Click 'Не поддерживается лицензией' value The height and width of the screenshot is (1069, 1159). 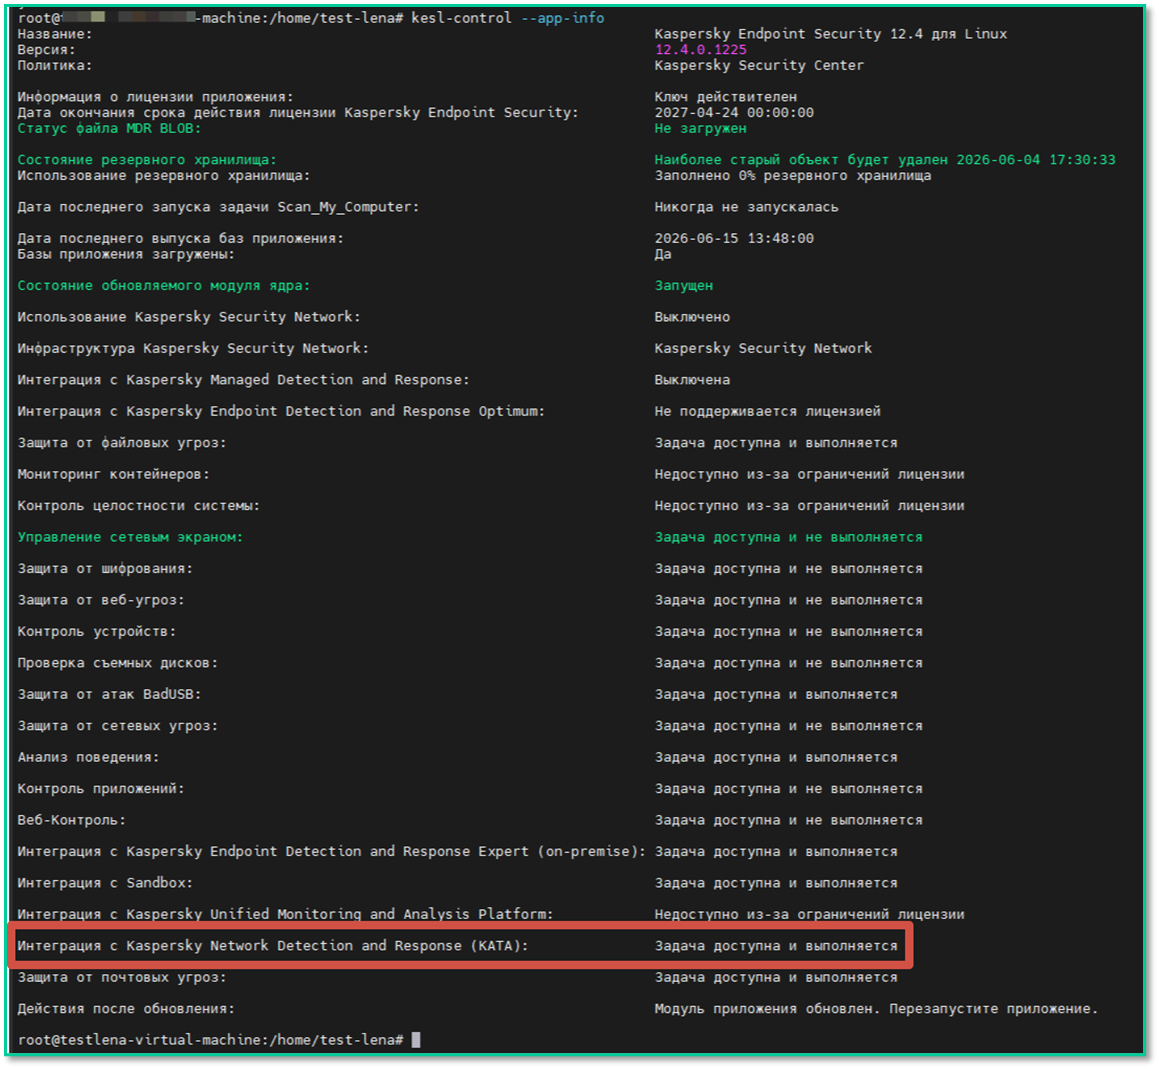coord(767,411)
